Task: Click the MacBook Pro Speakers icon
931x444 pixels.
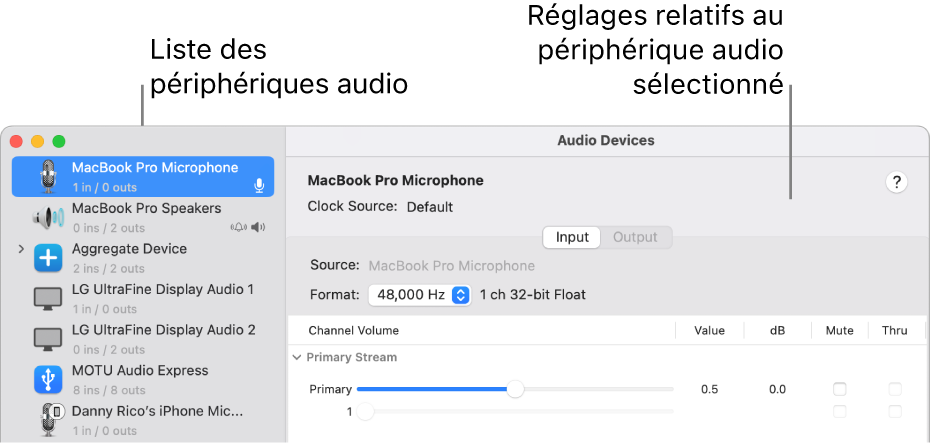Action: [x=48, y=217]
